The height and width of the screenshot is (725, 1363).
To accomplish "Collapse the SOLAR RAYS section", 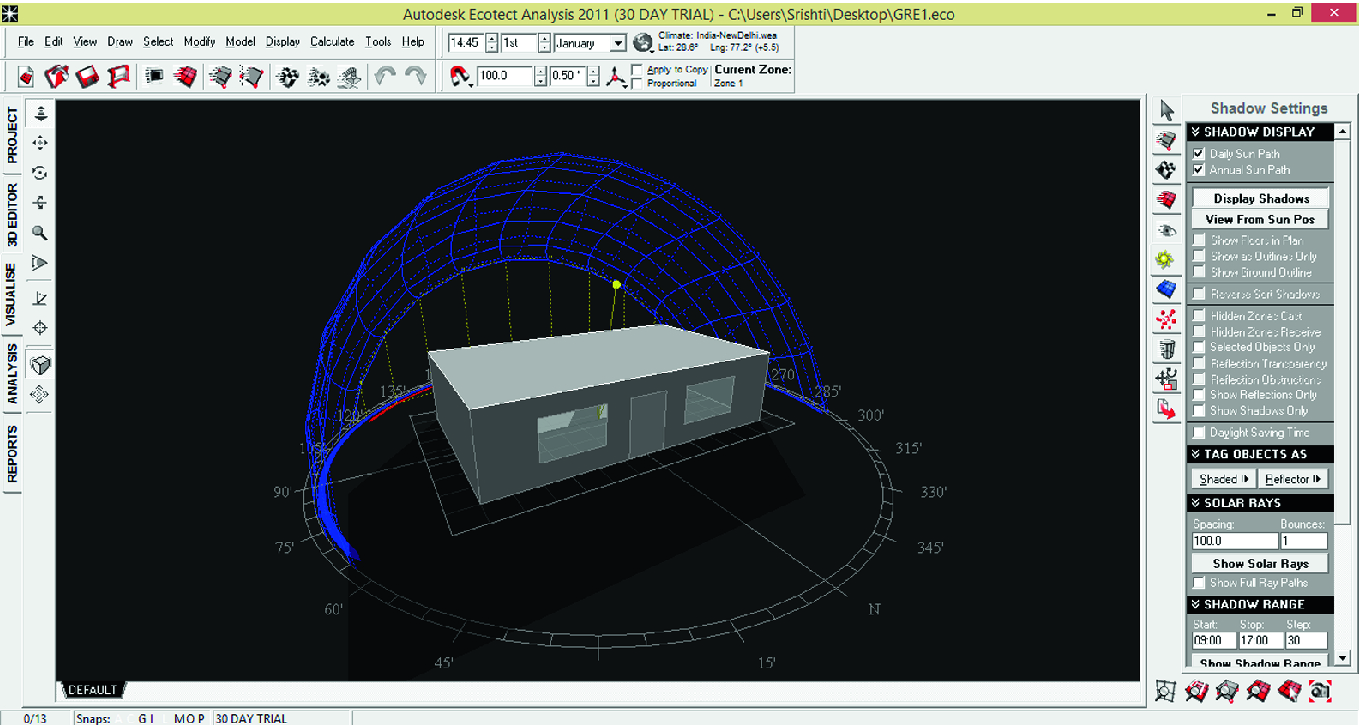I will coord(1259,503).
